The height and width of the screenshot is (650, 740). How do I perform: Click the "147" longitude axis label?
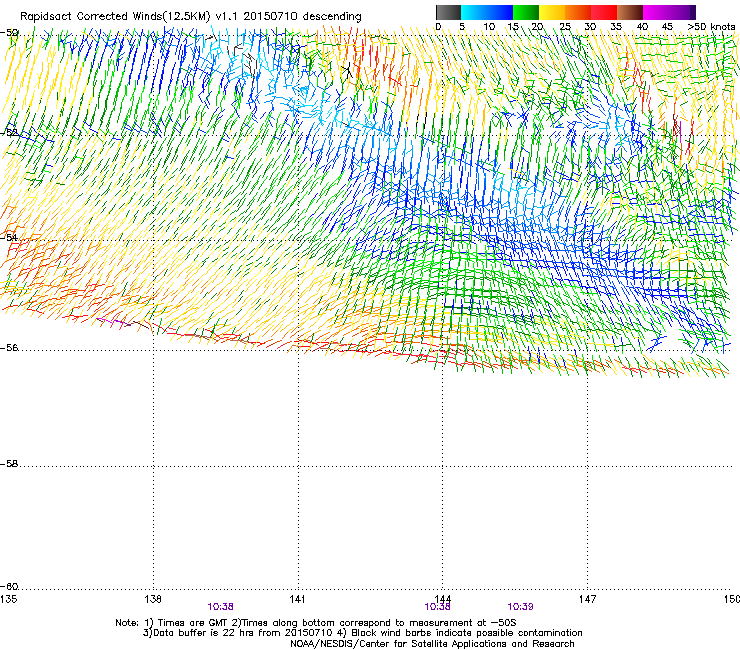coord(587,599)
